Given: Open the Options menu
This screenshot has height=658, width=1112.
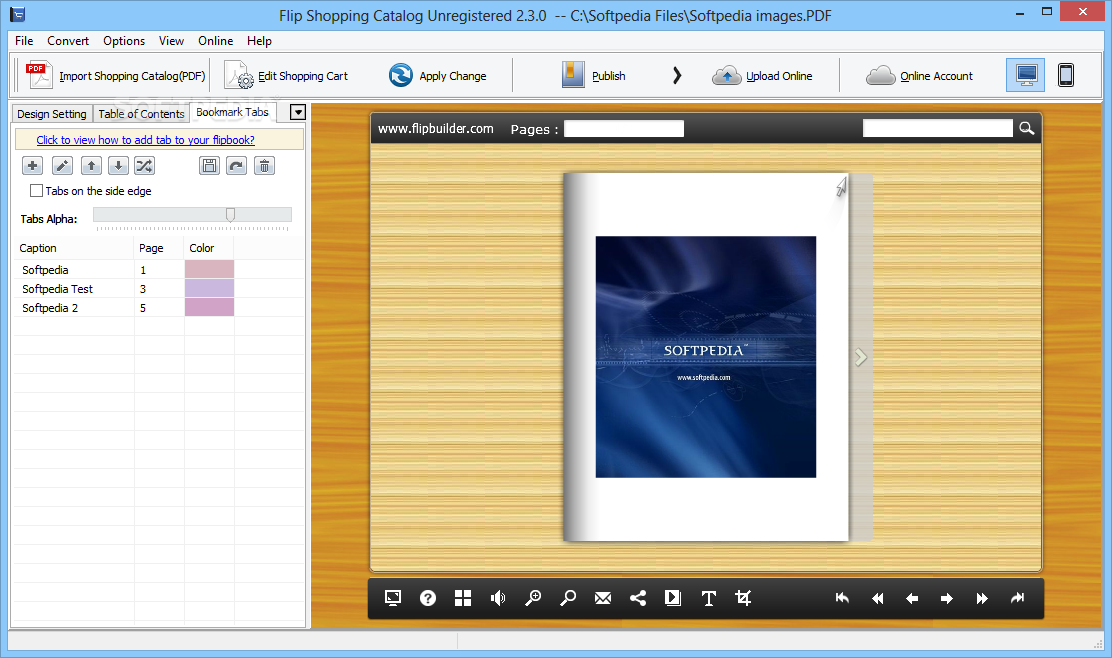Looking at the screenshot, I should [x=124, y=41].
